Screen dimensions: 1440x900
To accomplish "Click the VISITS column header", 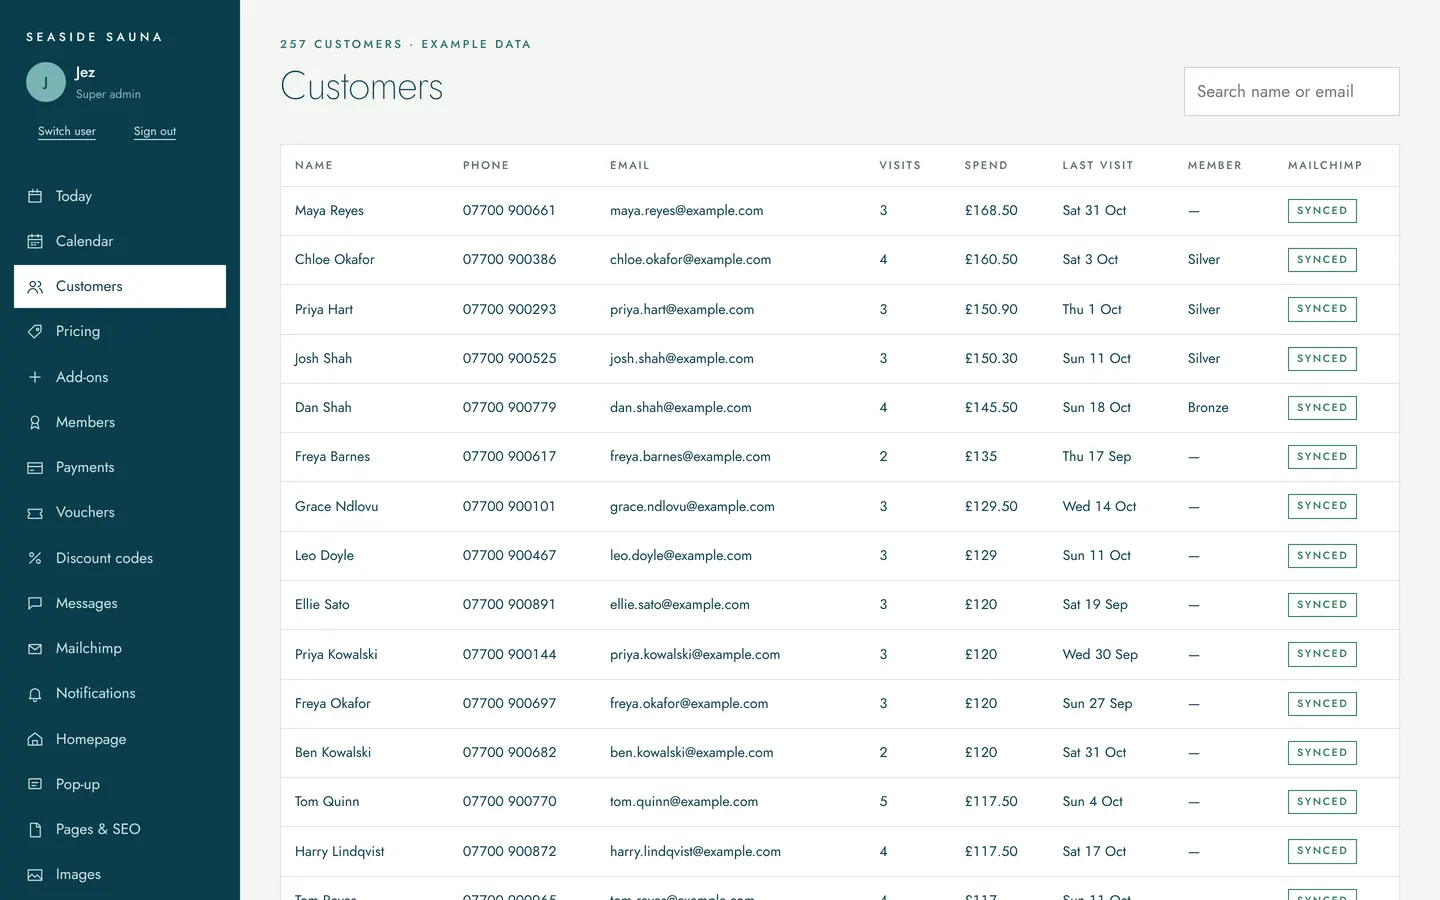I will point(900,165).
